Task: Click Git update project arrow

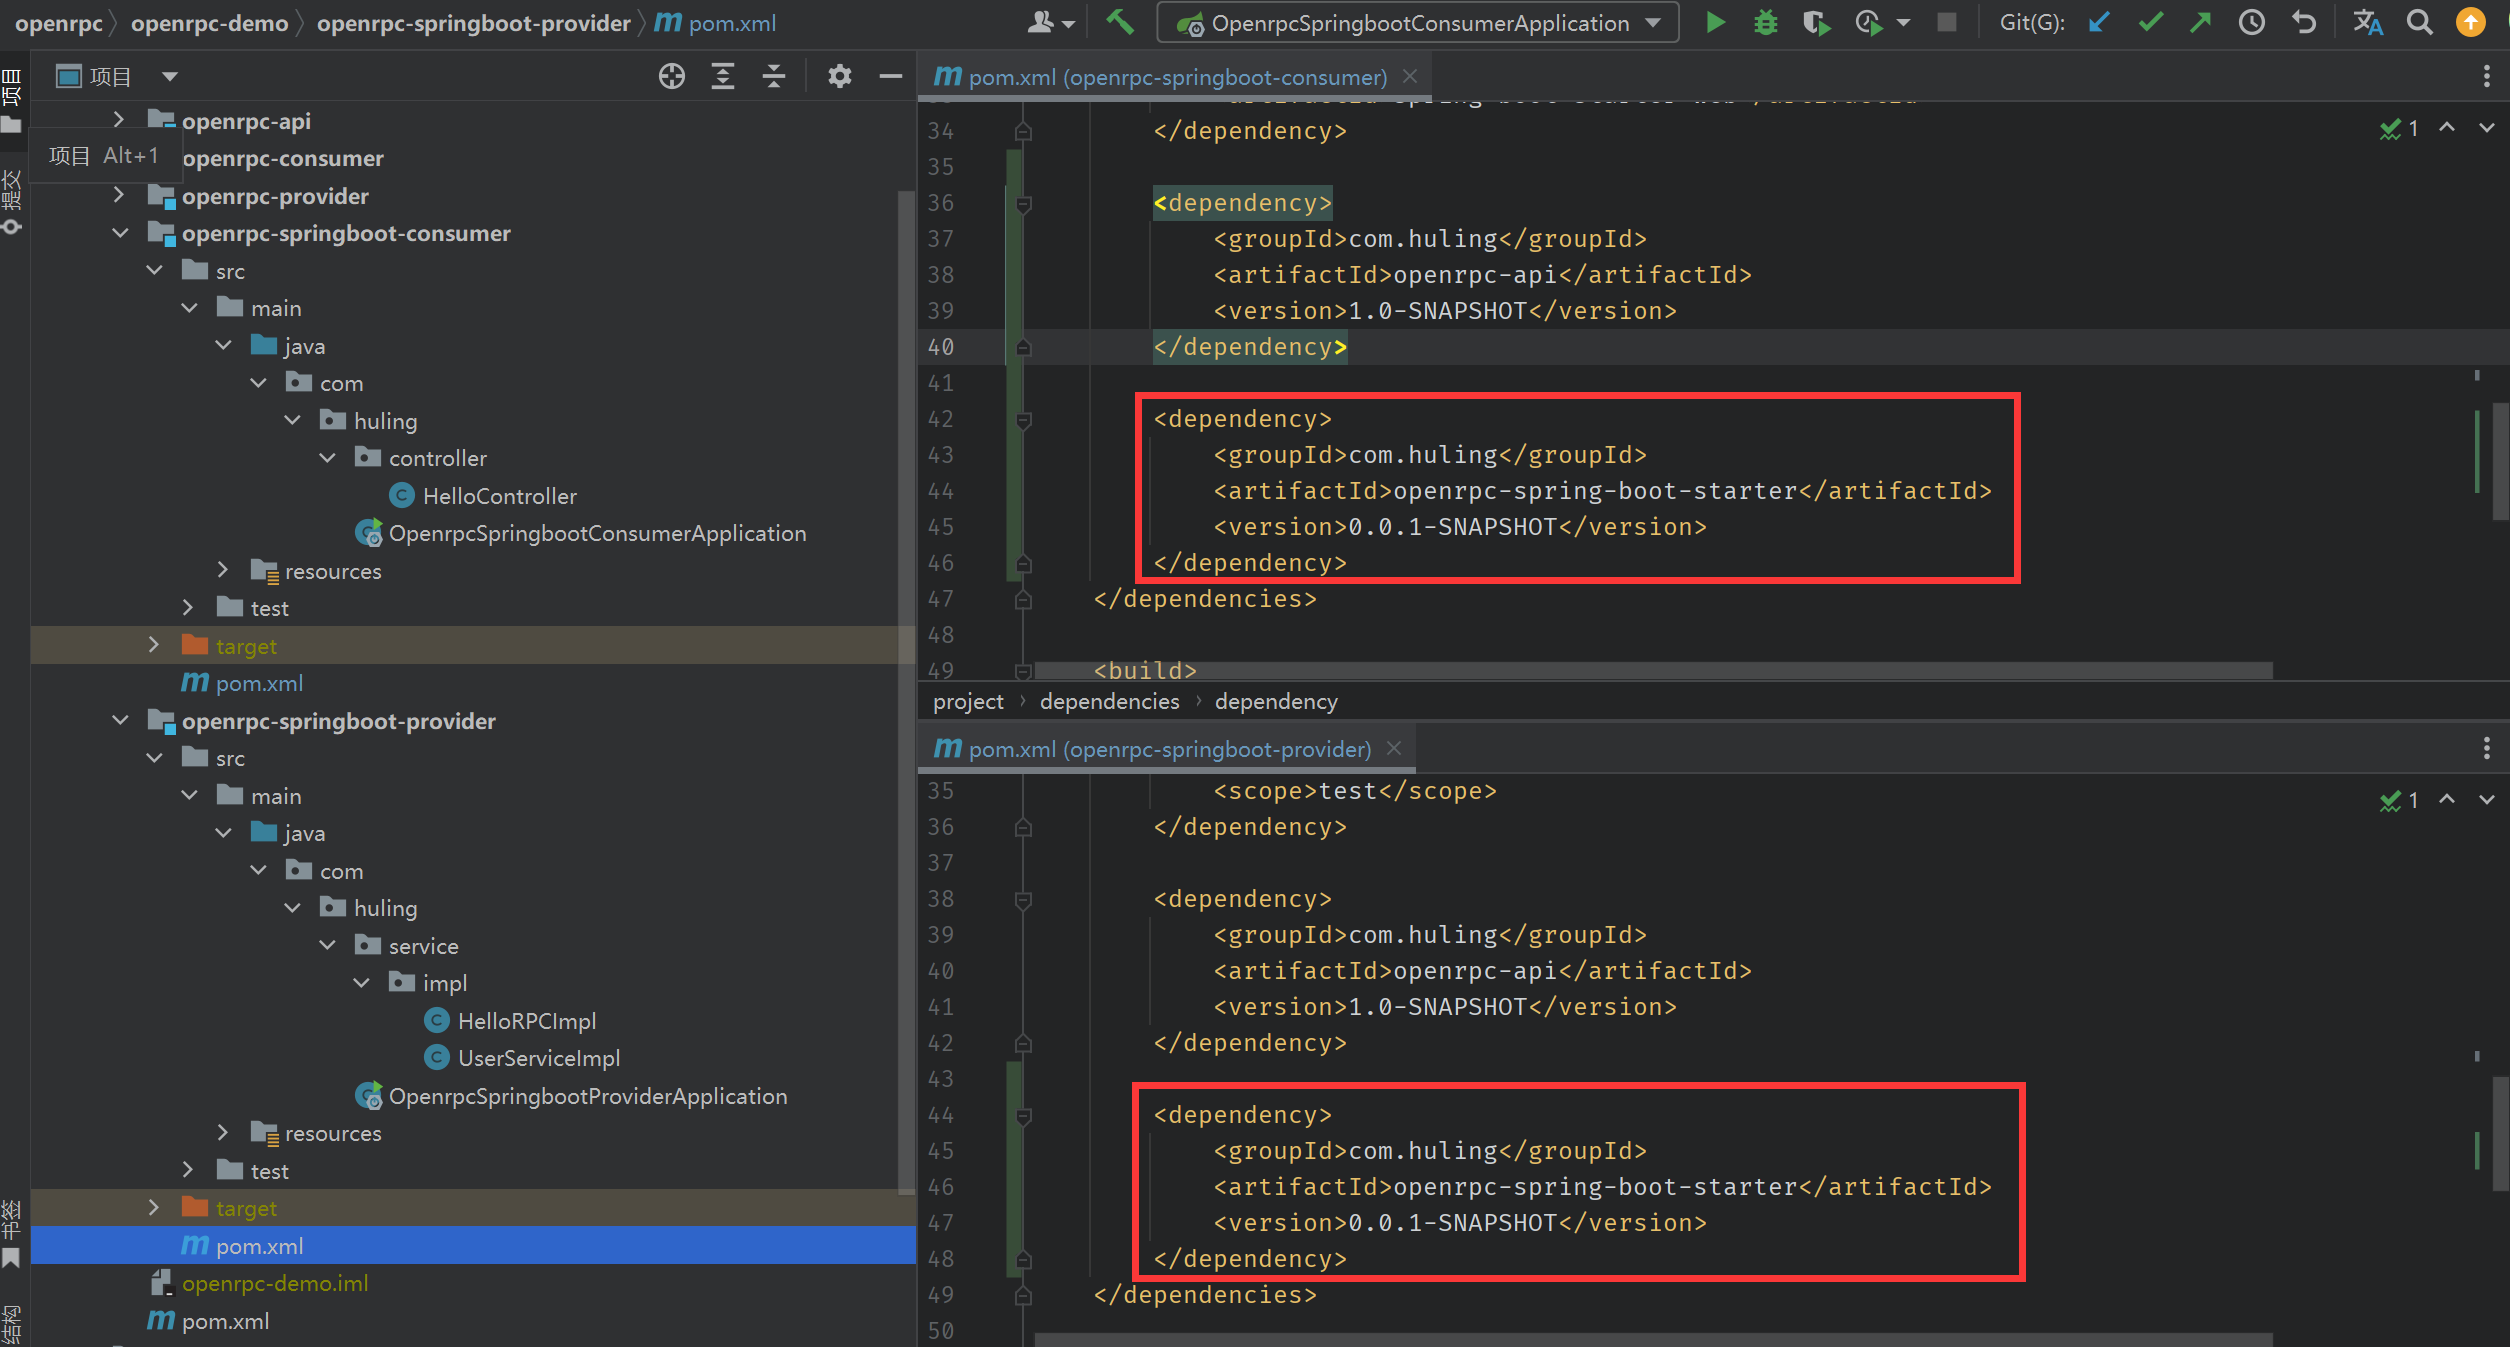Action: (2099, 22)
